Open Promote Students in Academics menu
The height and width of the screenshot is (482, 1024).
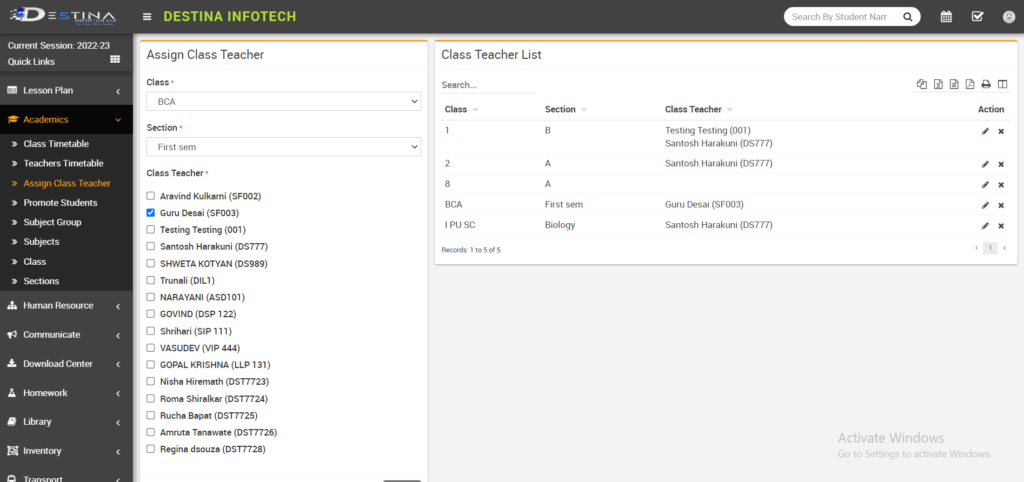coord(60,203)
